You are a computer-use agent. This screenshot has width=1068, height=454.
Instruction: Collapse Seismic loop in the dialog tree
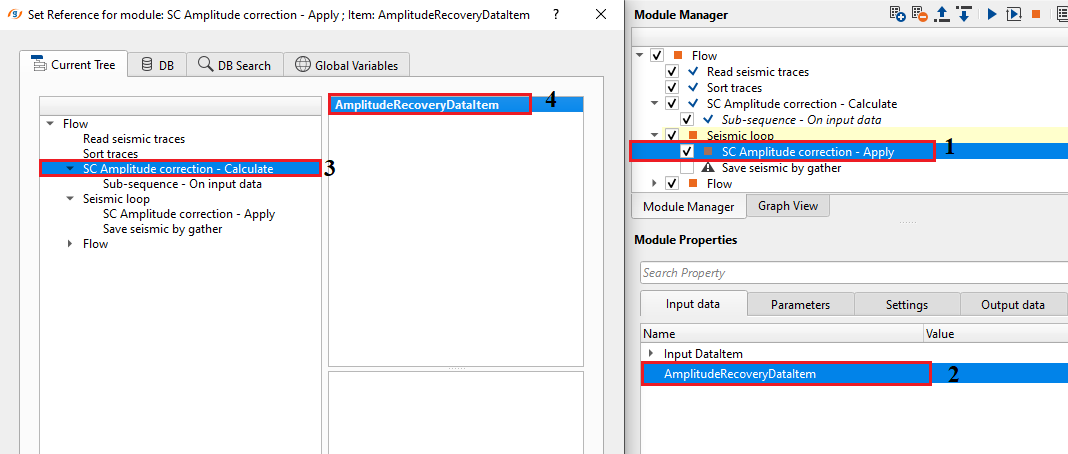pyautogui.click(x=69, y=199)
